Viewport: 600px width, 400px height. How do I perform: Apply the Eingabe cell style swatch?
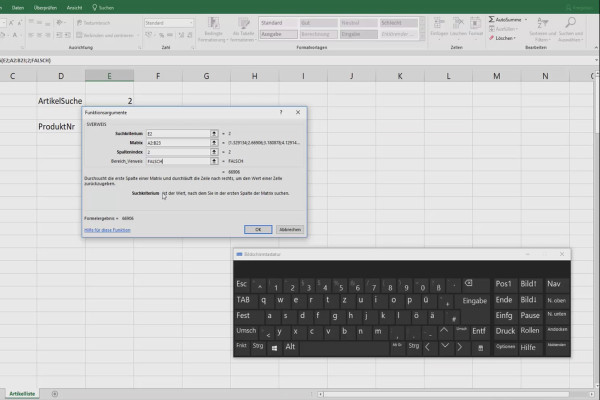[359, 34]
